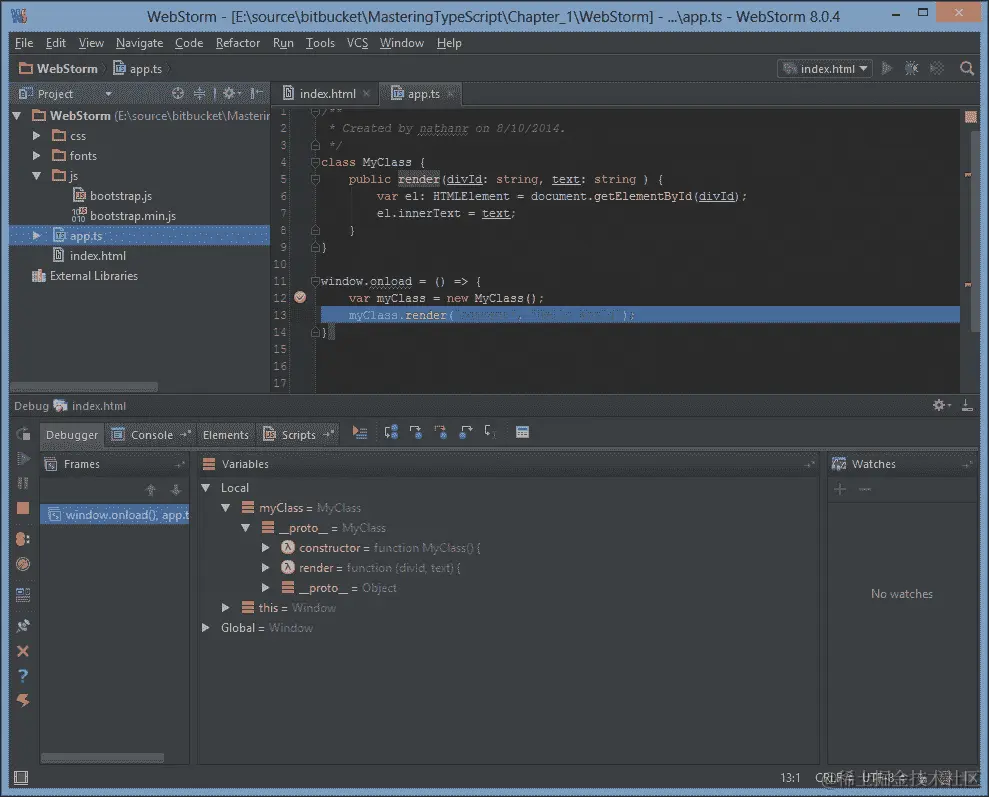Click the pin tab icon in debug sidebar
This screenshot has width=989, height=797.
[23, 625]
